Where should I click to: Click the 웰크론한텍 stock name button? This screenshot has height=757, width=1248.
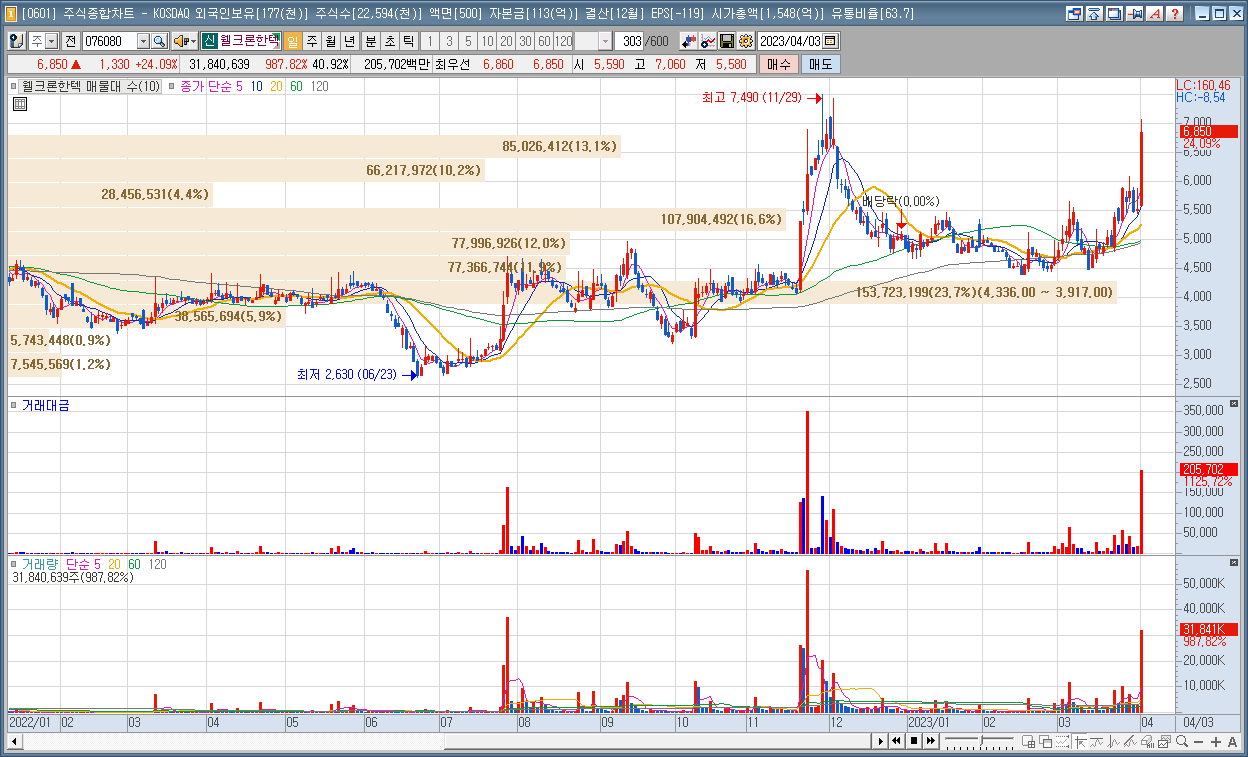point(250,41)
